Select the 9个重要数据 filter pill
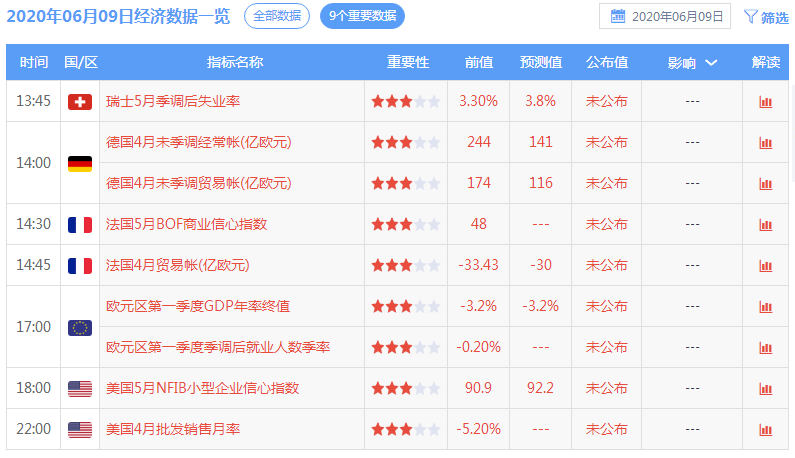 click(x=362, y=16)
